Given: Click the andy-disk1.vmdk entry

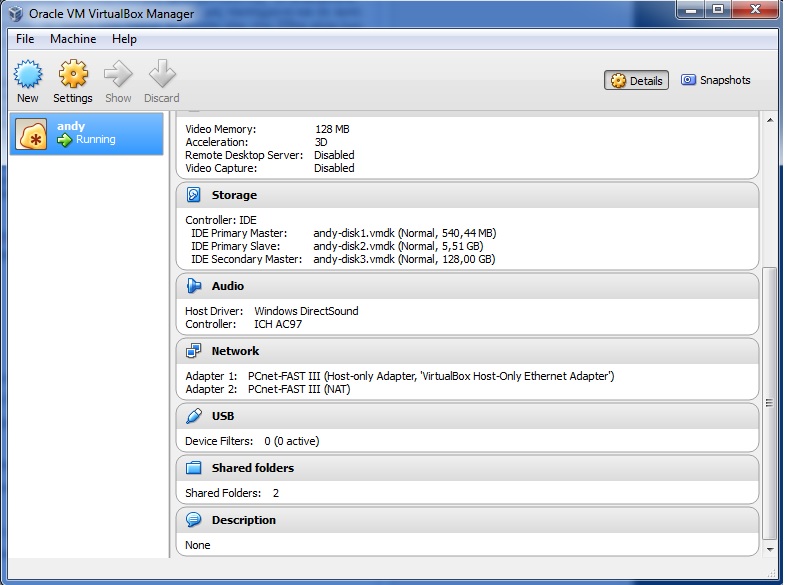Looking at the screenshot, I should tap(405, 233).
